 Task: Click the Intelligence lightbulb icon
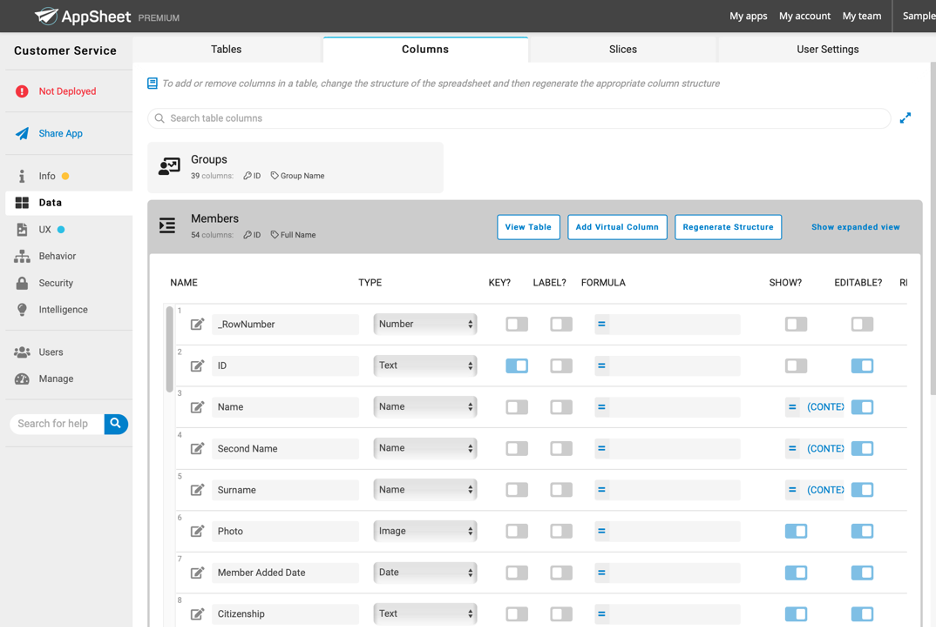tap(22, 309)
